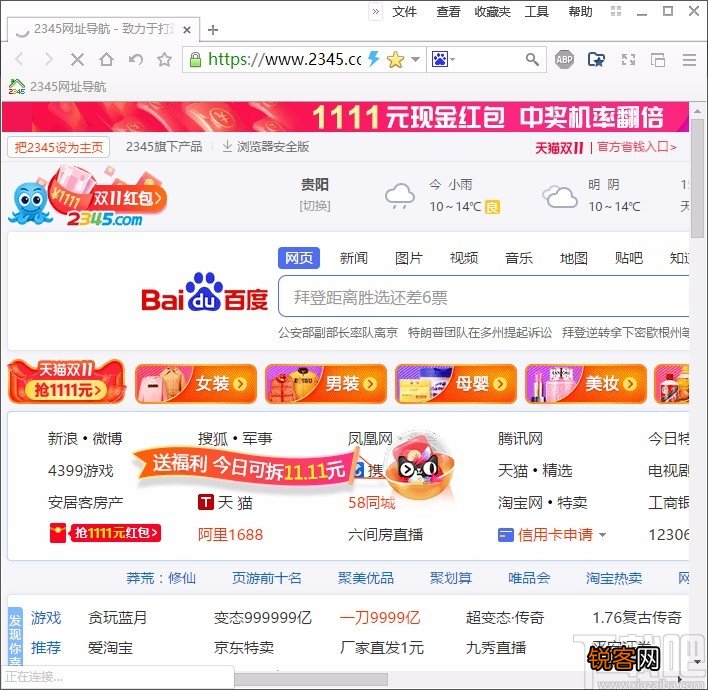Screen dimensions: 708x690
Task: Click the browser forward arrow
Action: tap(48, 59)
